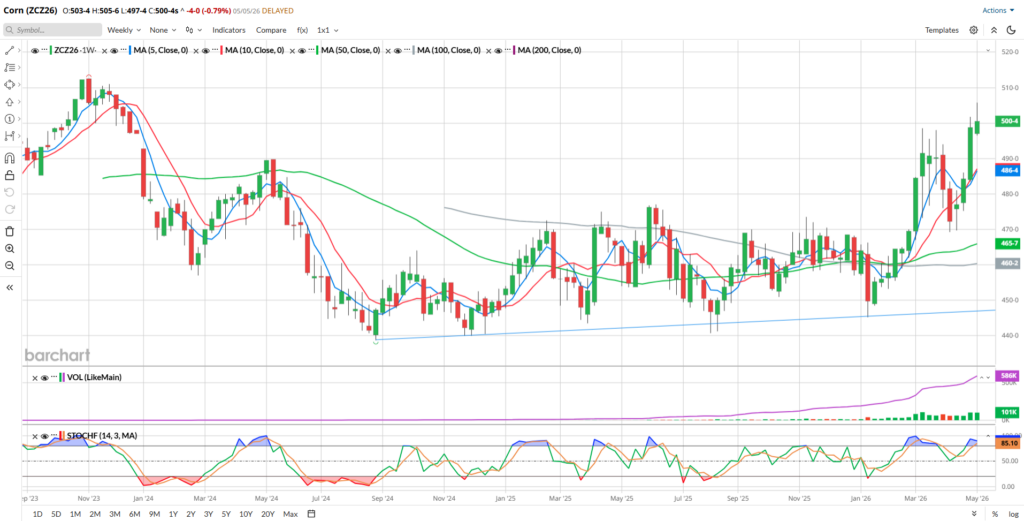Open the Indicators panel

coord(229,30)
